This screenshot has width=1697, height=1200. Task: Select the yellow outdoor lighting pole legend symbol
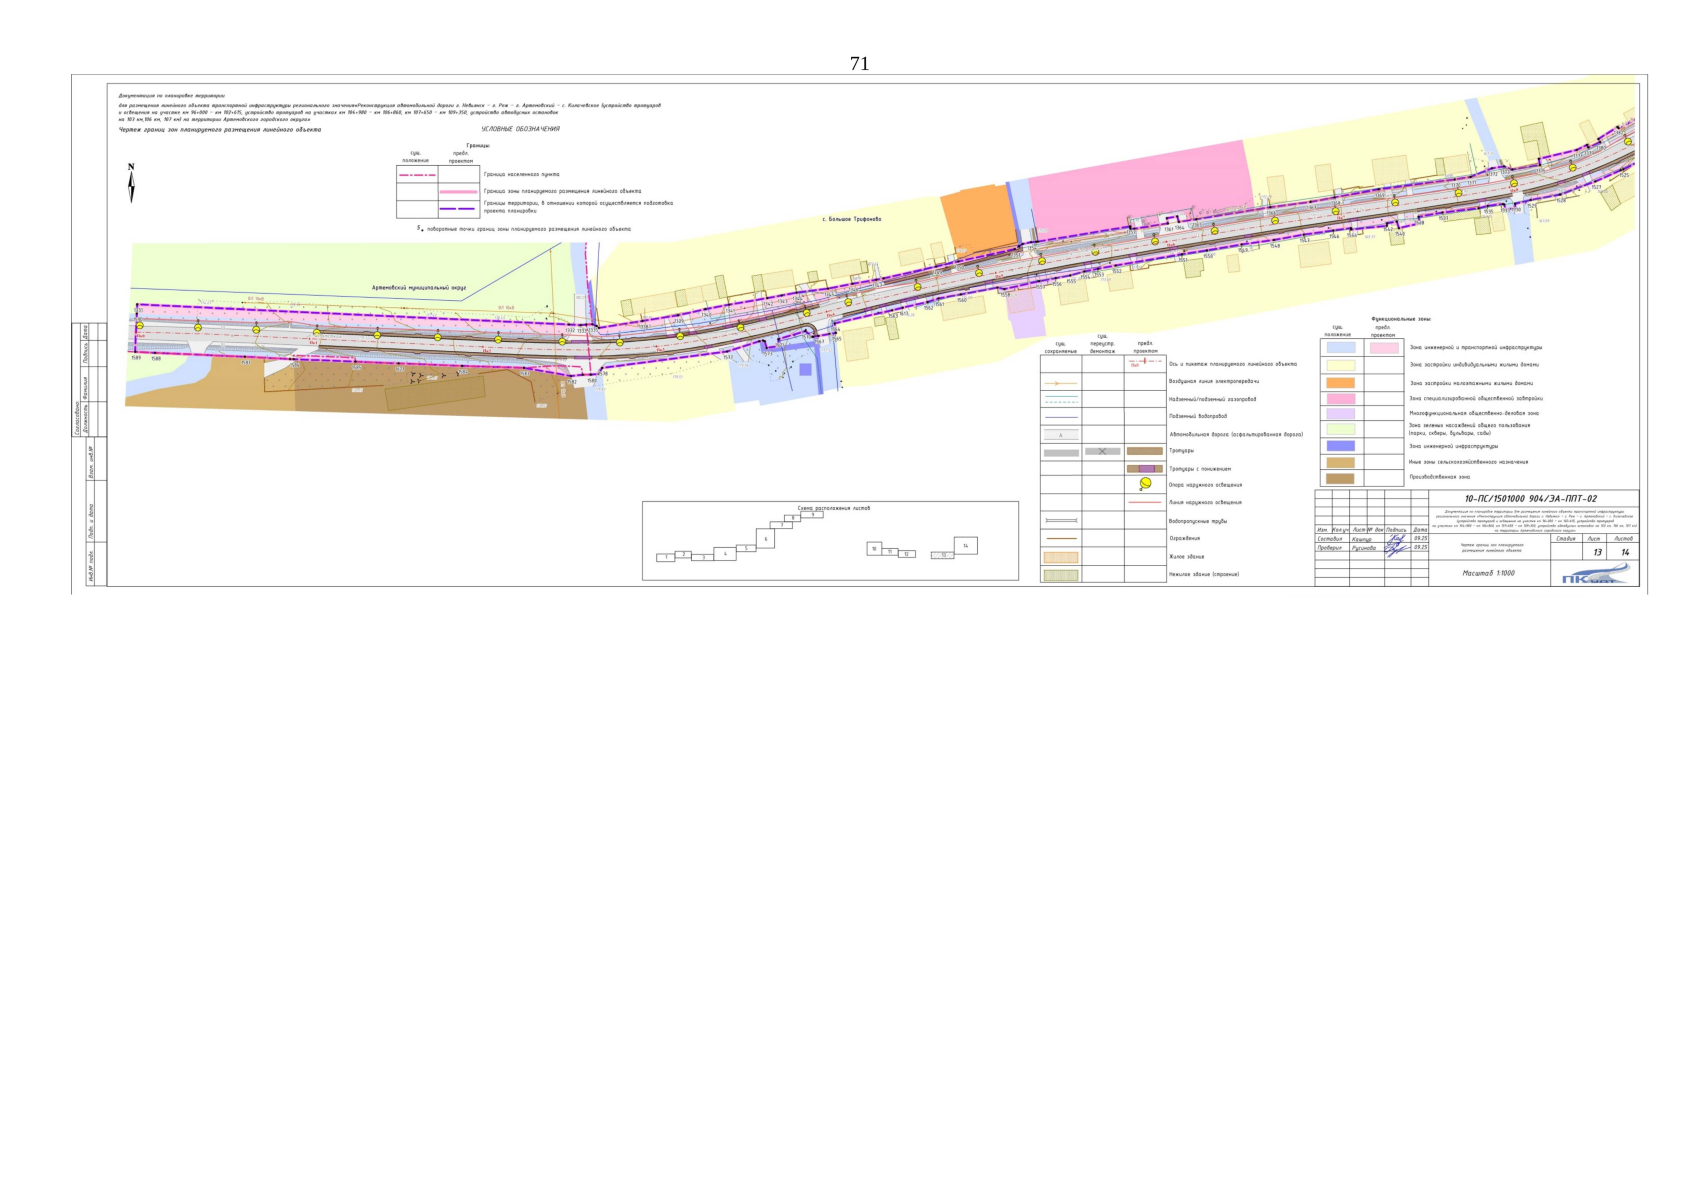1145,484
